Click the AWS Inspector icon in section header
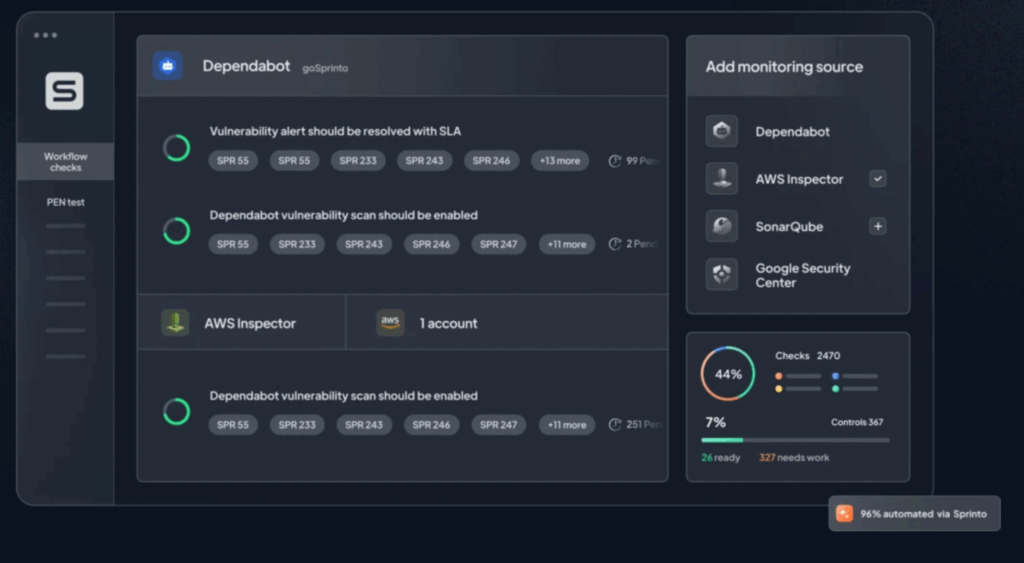The image size is (1024, 563). click(175, 323)
